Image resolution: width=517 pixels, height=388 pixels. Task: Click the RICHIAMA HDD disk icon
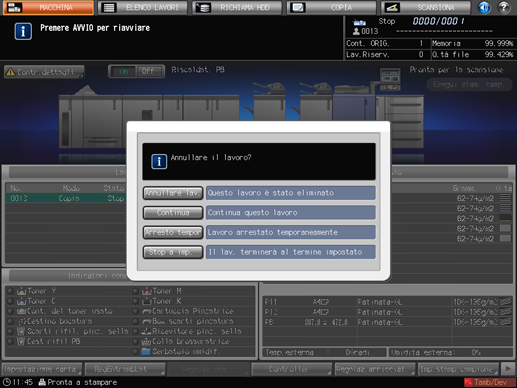coord(203,7)
